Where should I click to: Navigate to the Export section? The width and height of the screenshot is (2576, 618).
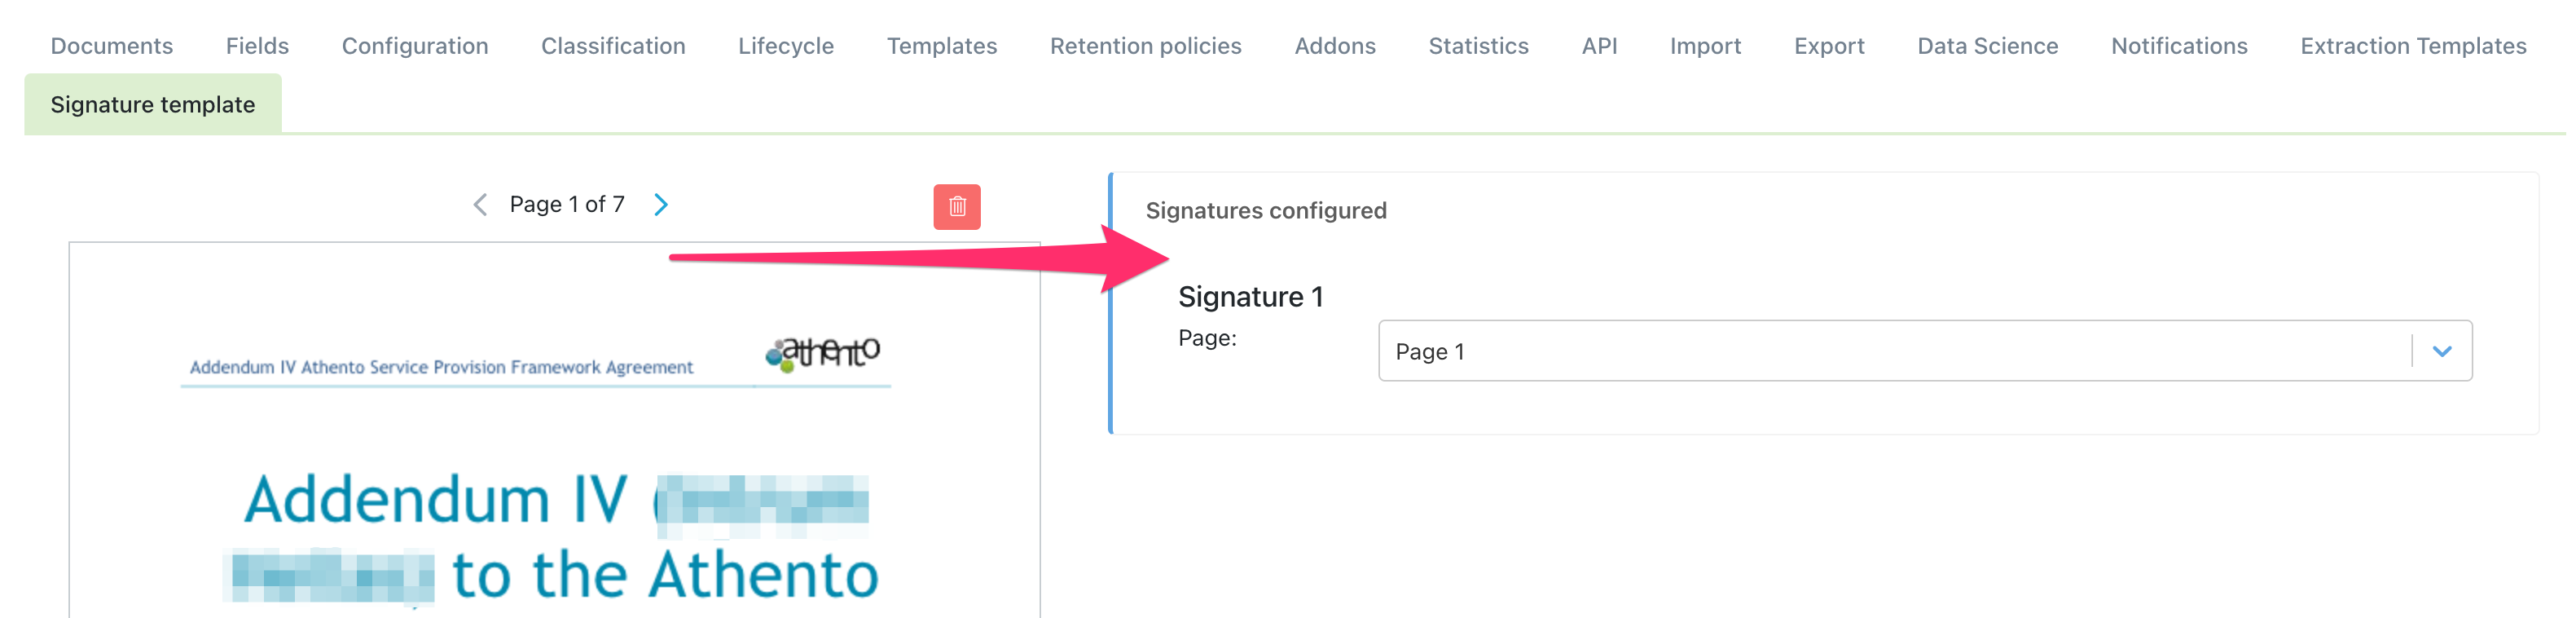1829,45
